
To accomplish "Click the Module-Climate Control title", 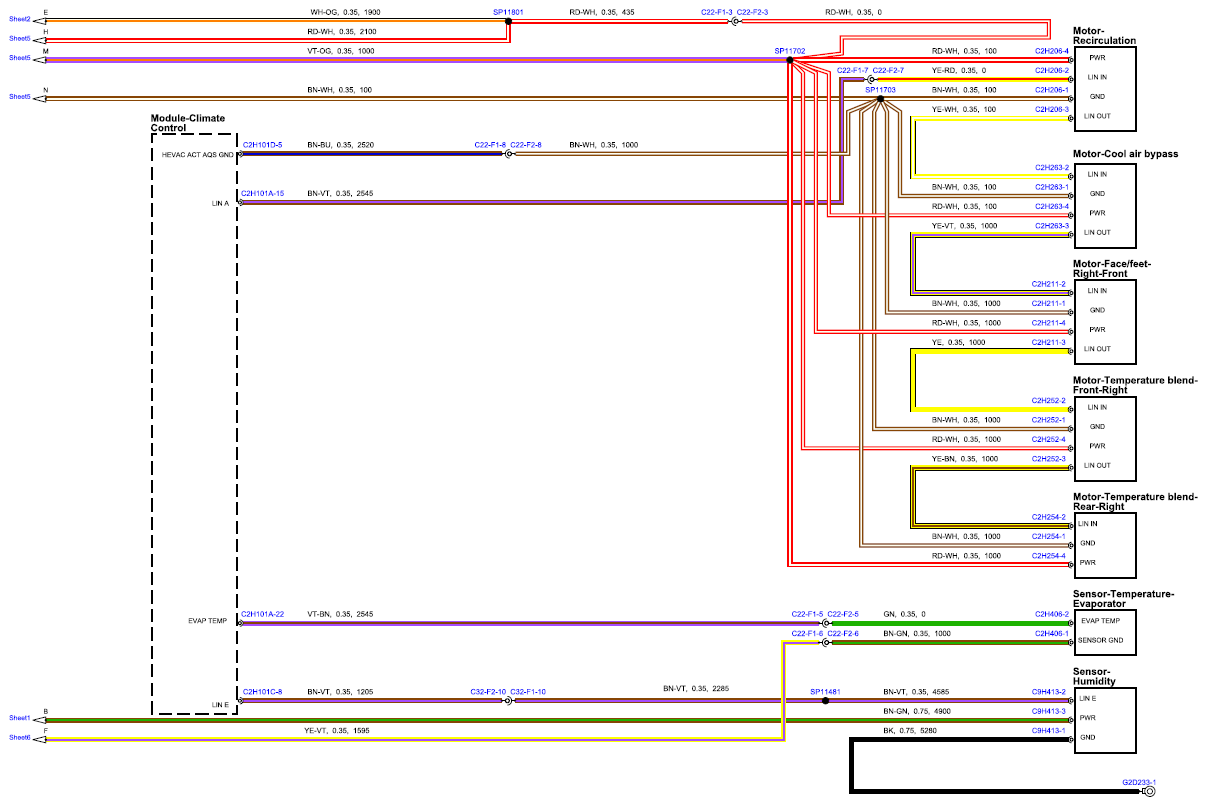I will point(188,123).
